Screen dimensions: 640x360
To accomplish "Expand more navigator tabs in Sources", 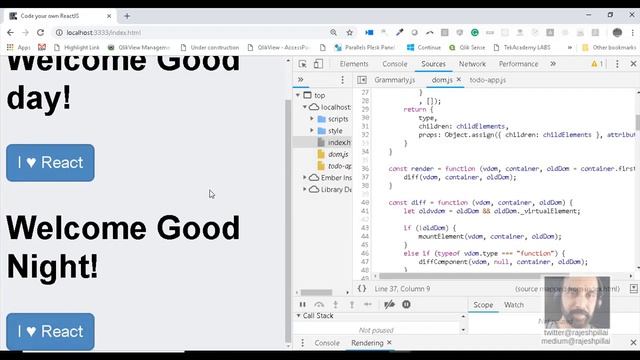I will pyautogui.click(x=301, y=80).
